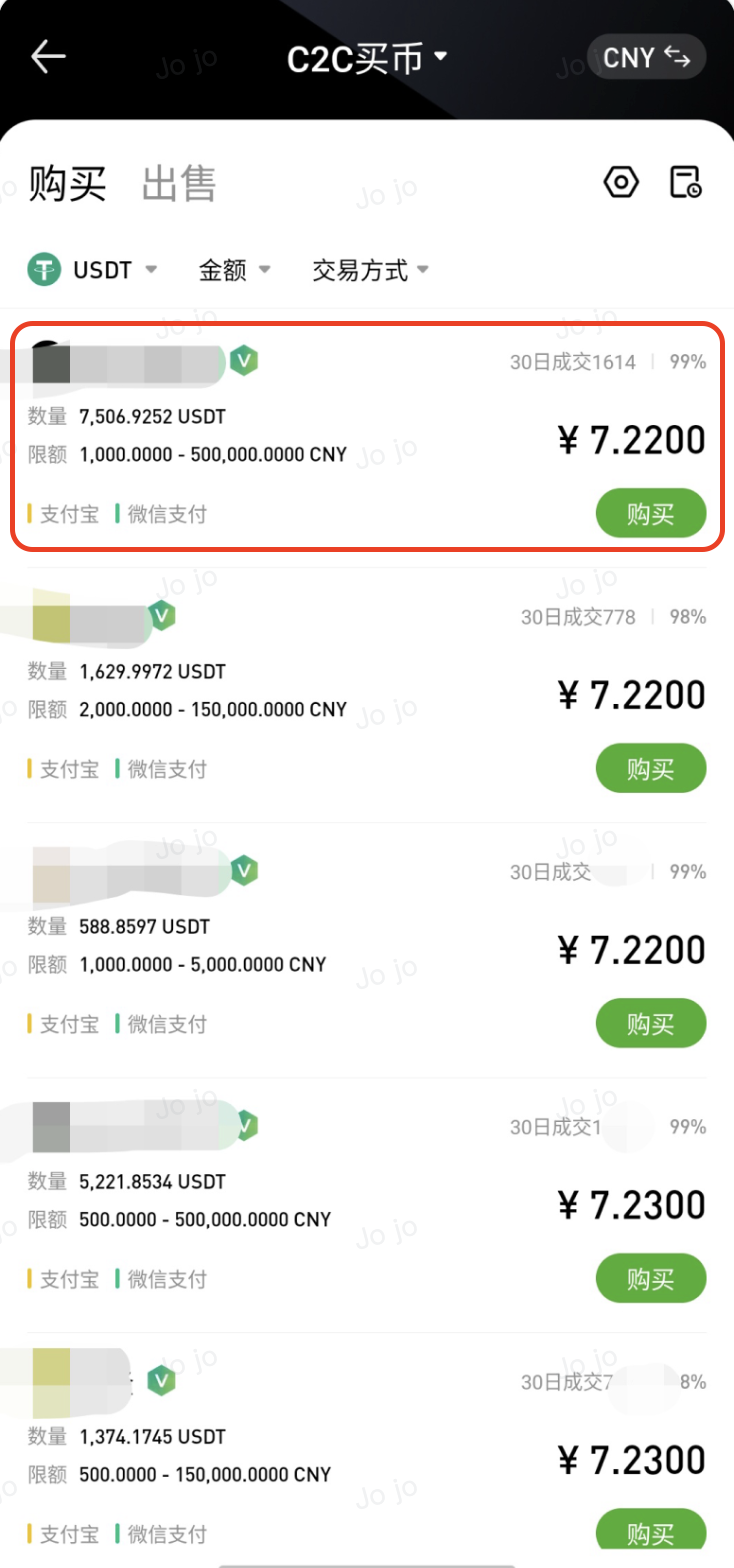Tap the fifth seller's verified badge

click(x=161, y=1381)
